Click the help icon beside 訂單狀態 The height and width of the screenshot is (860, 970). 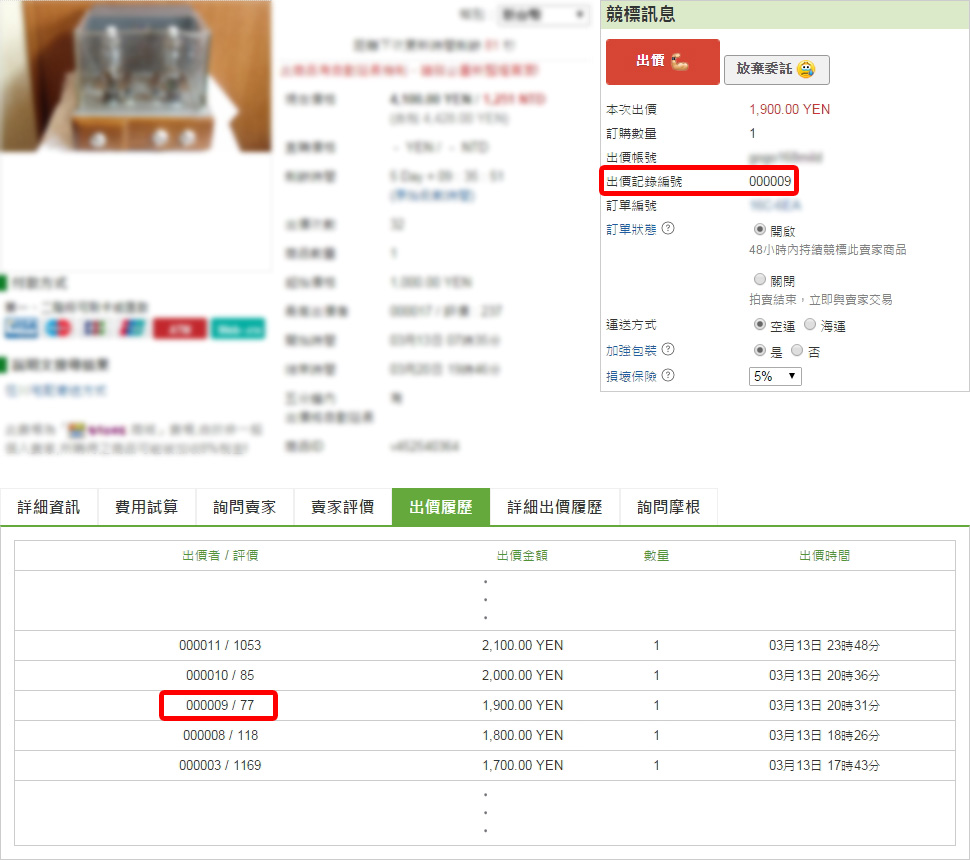668,229
